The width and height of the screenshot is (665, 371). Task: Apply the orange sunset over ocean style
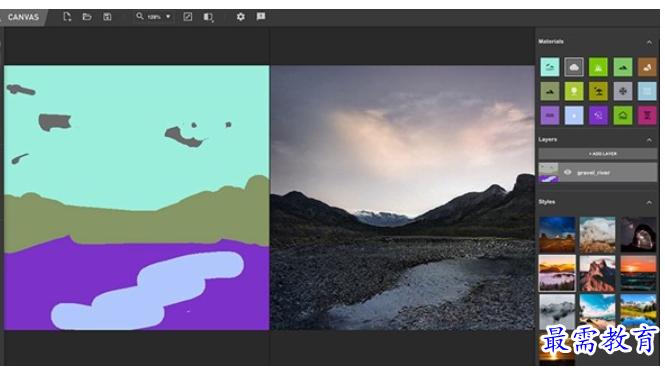point(638,273)
